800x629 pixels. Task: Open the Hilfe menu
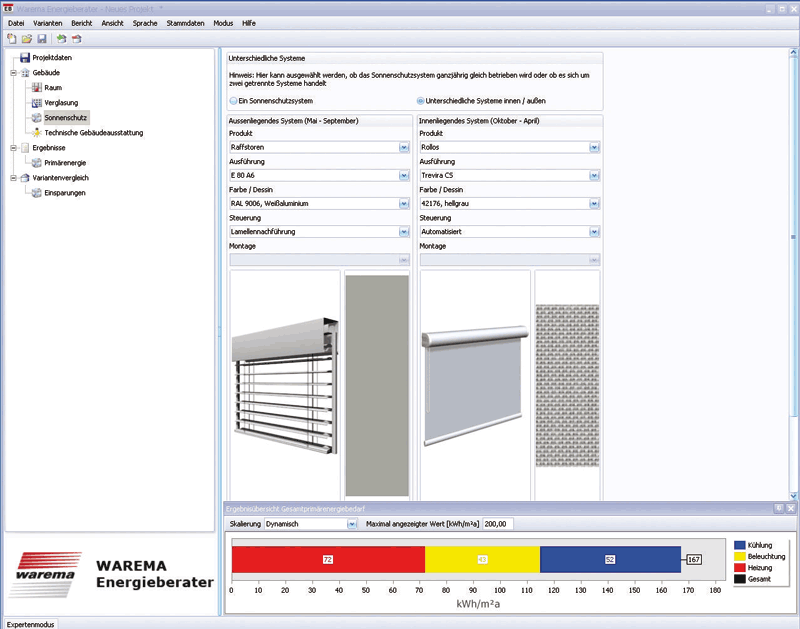coord(249,23)
